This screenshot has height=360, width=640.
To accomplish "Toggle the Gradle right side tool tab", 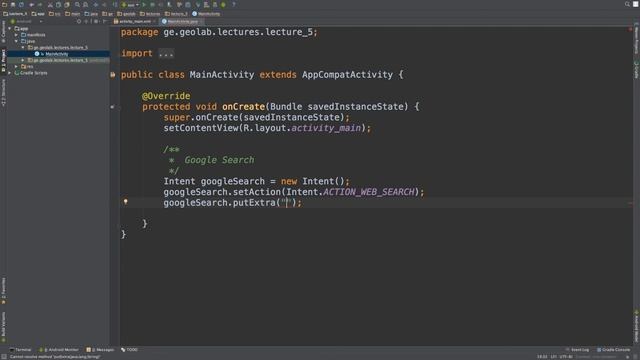I will (x=636, y=69).
